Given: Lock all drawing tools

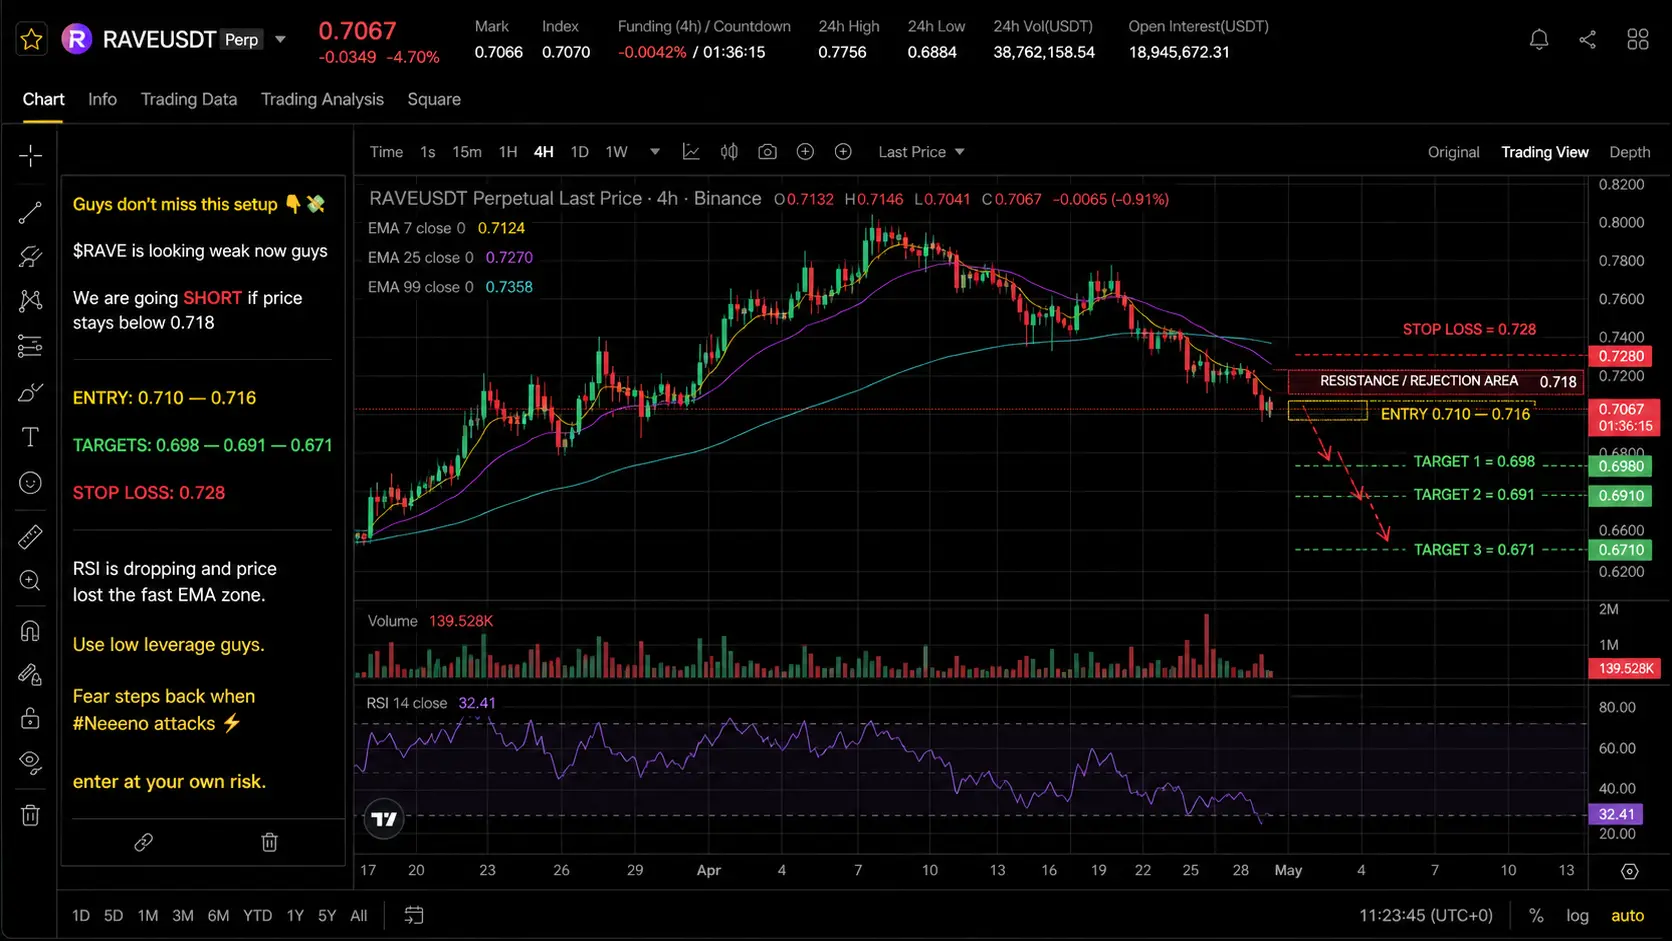Looking at the screenshot, I should coord(30,718).
